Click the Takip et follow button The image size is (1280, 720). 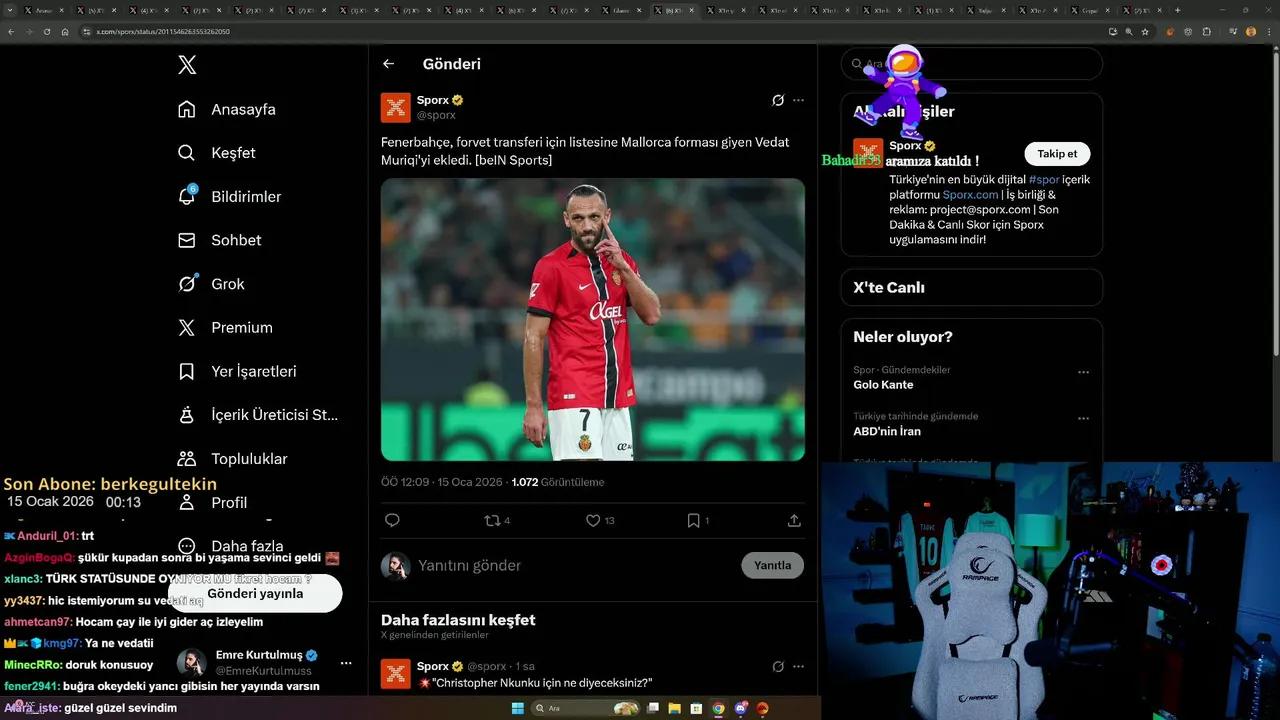(1057, 154)
